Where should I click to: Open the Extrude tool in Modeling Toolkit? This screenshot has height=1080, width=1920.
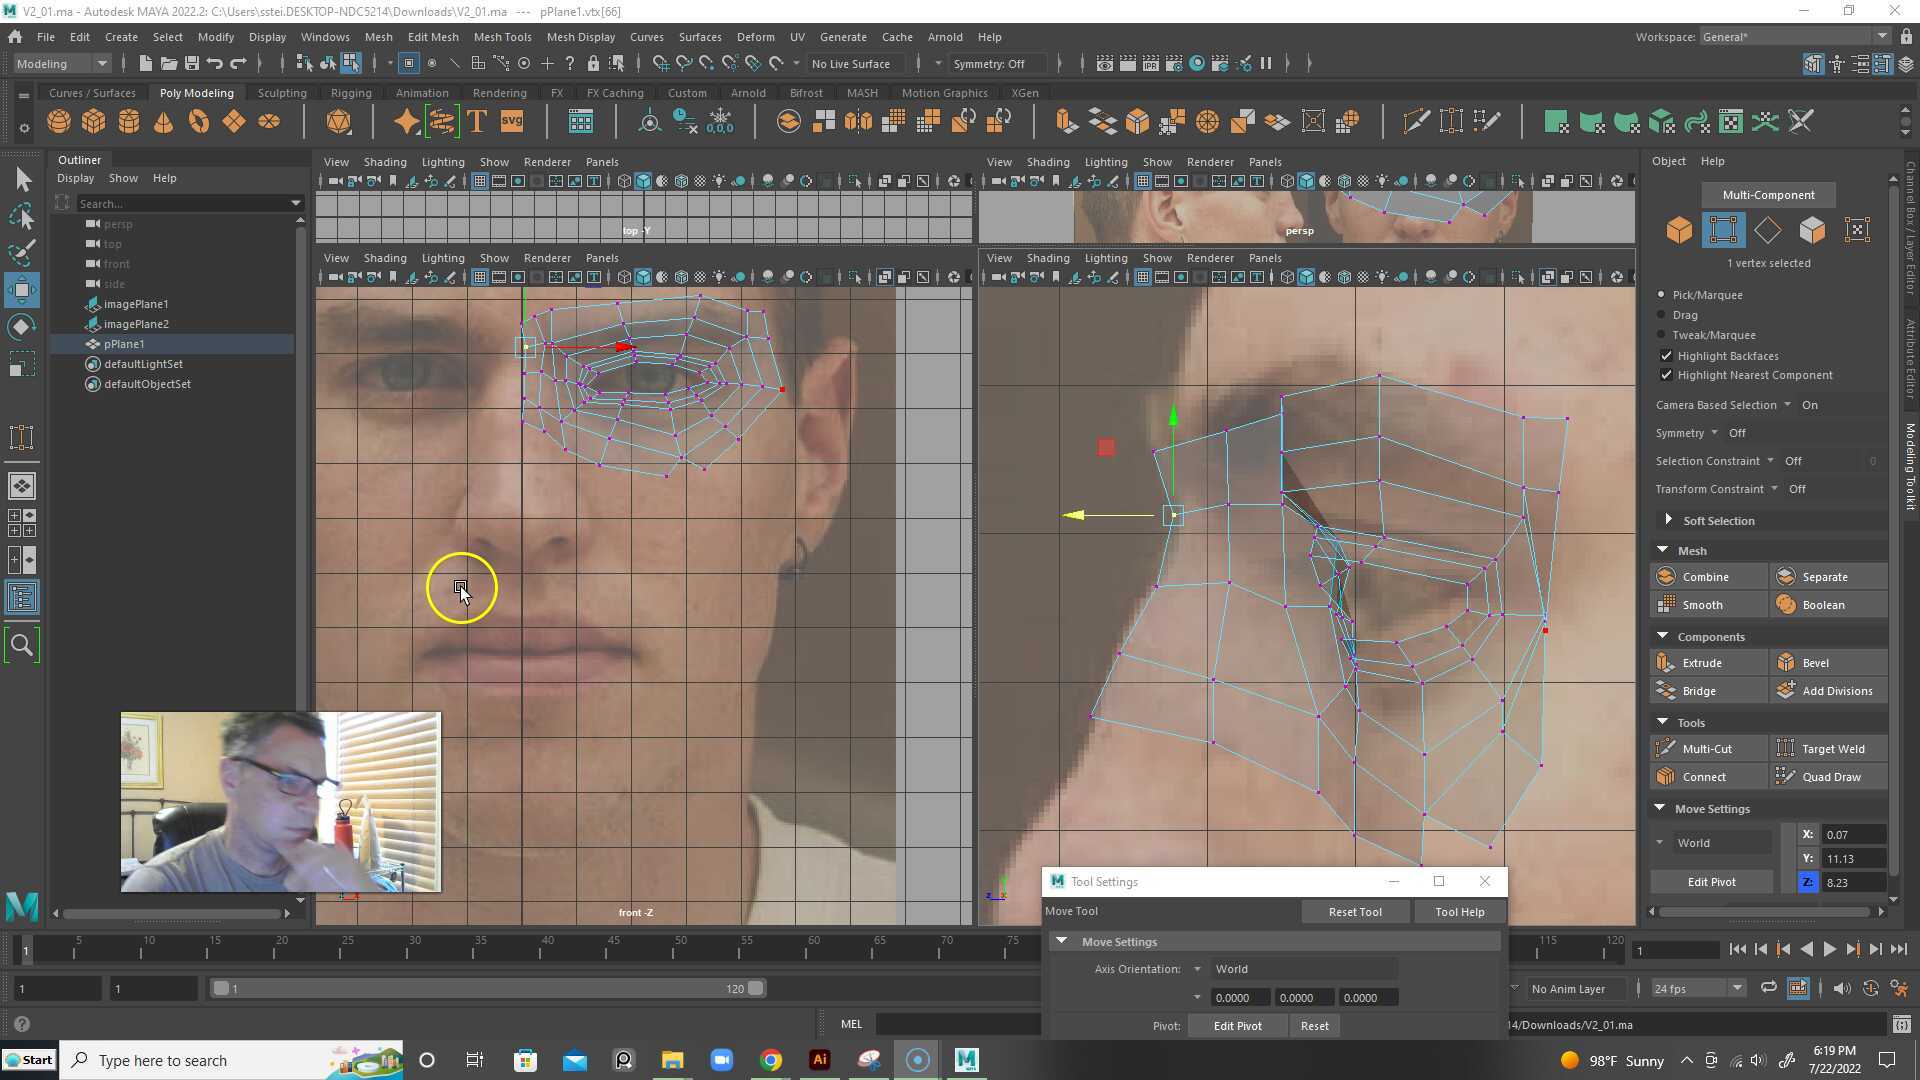(1700, 662)
